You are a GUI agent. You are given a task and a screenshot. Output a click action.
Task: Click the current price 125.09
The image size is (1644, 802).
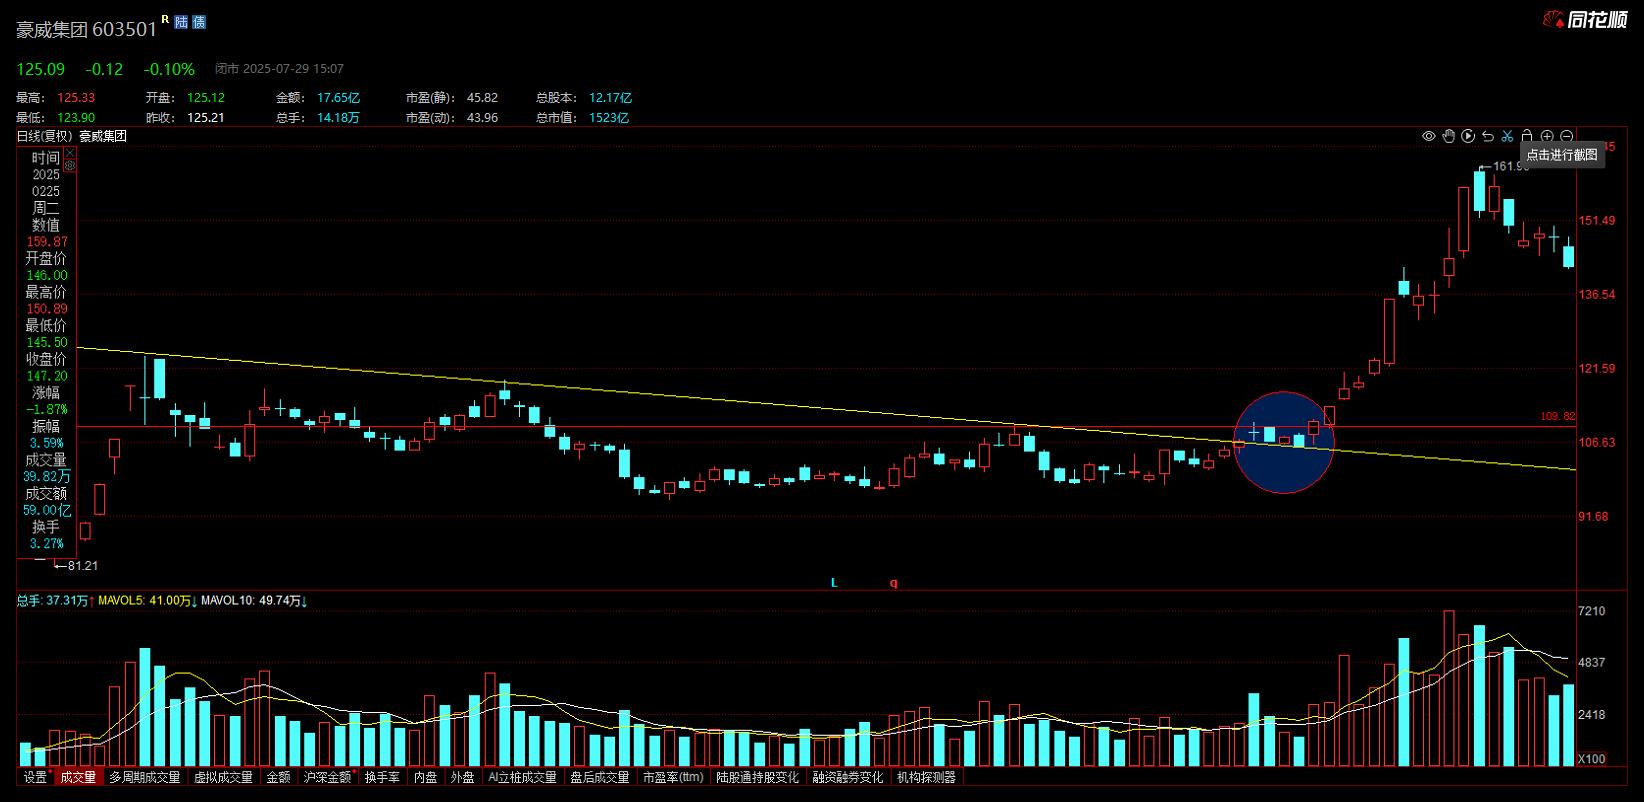point(40,69)
